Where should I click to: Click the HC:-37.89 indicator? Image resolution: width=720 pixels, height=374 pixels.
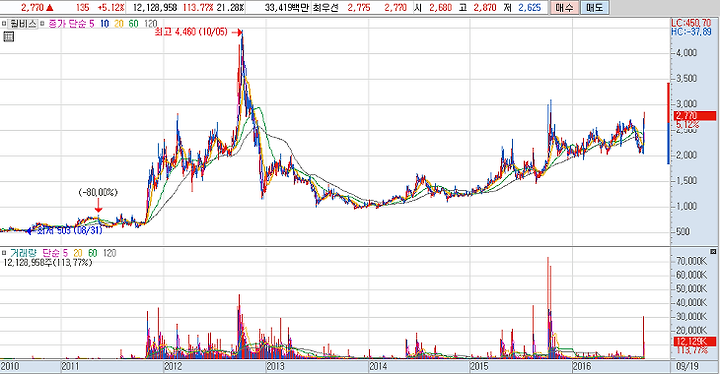point(691,32)
